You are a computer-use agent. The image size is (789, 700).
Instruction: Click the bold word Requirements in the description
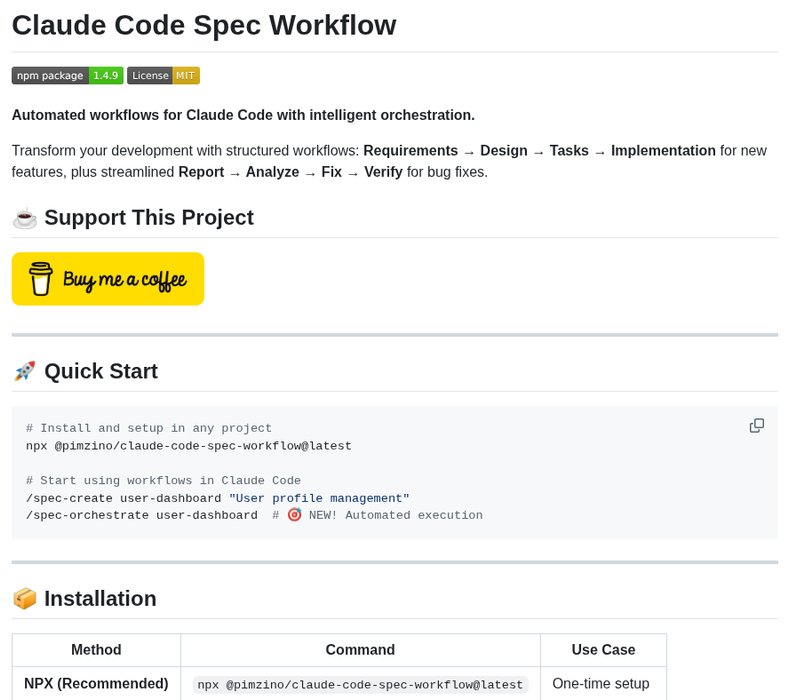[410, 151]
